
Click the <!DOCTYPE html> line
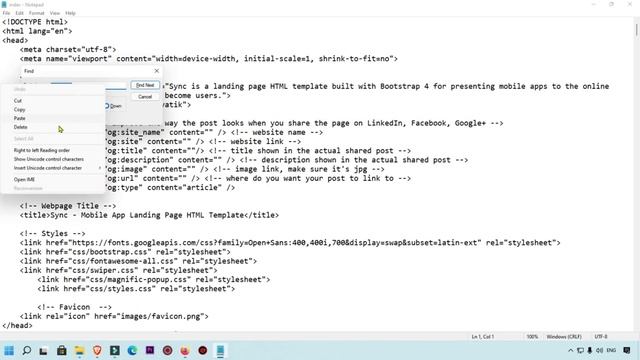point(35,22)
